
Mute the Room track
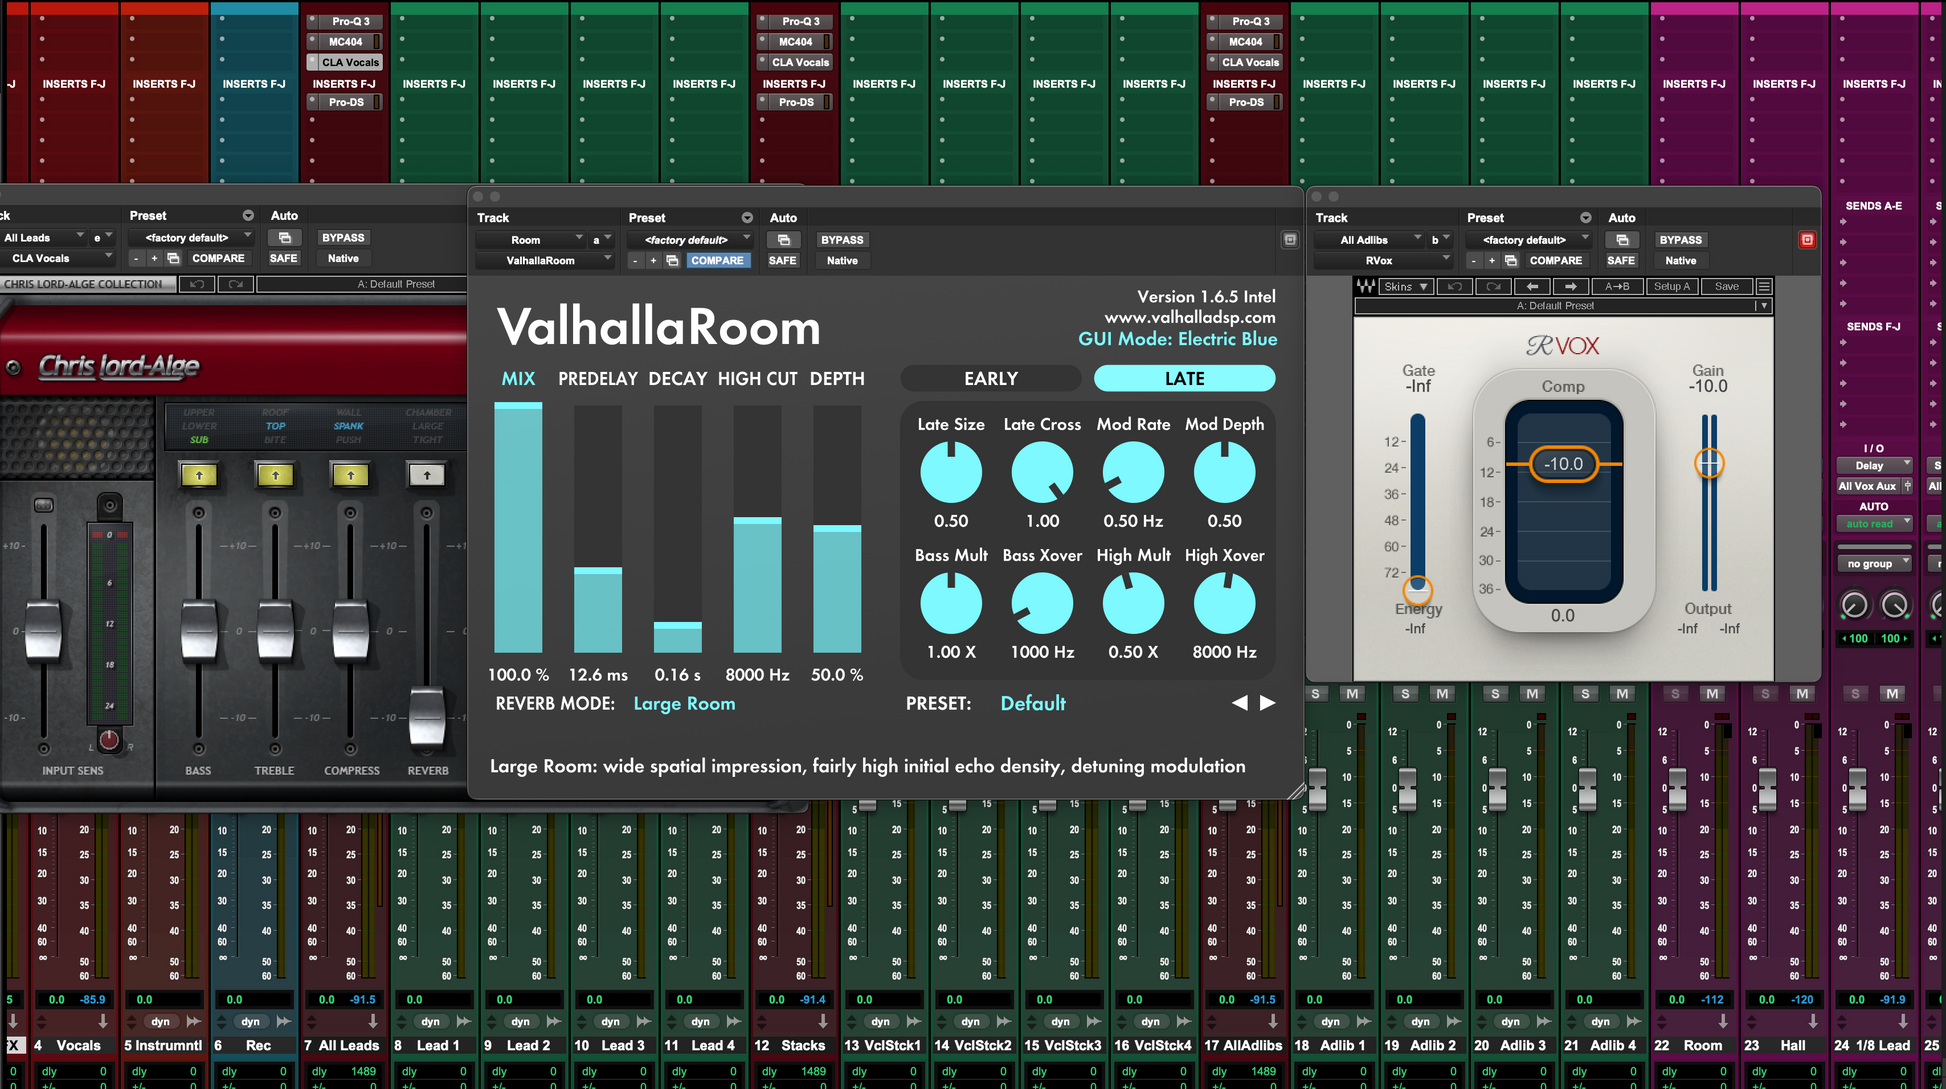click(x=1712, y=694)
